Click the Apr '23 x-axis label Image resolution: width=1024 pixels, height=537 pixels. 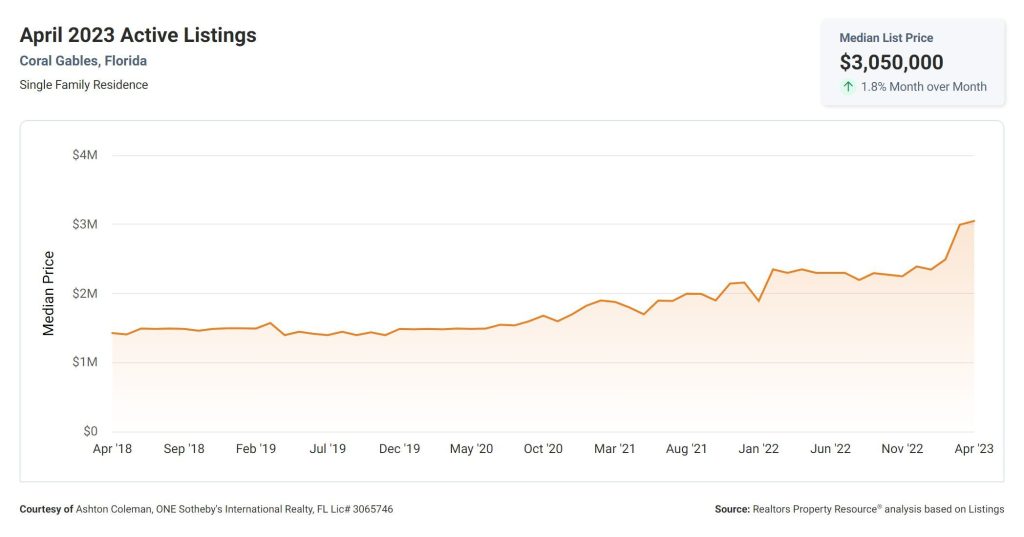point(974,449)
